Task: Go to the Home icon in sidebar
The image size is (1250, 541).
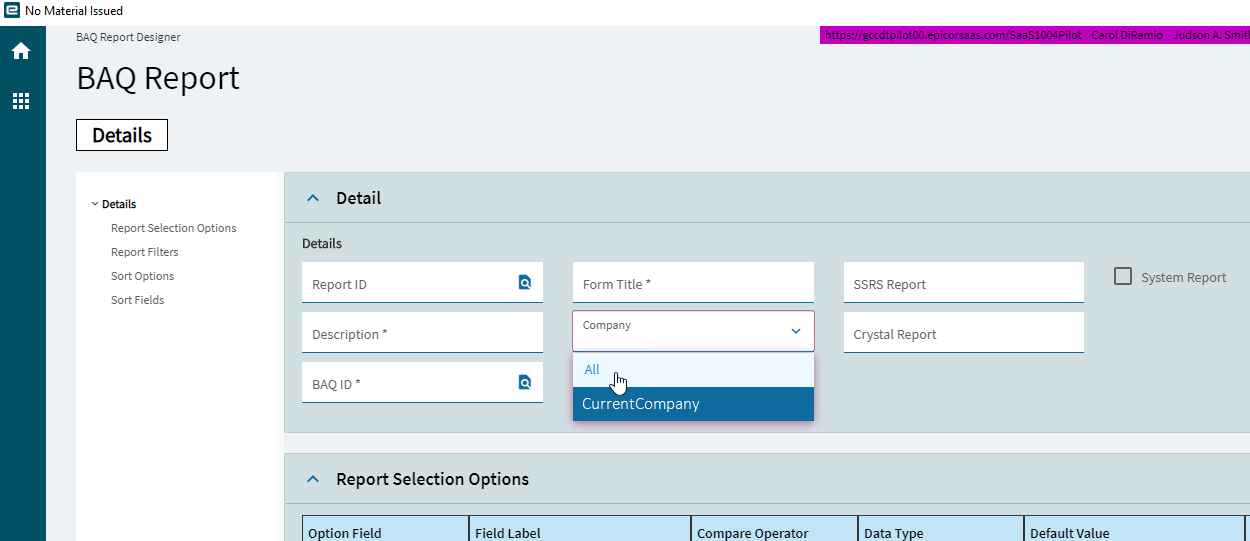Action: click(x=21, y=51)
